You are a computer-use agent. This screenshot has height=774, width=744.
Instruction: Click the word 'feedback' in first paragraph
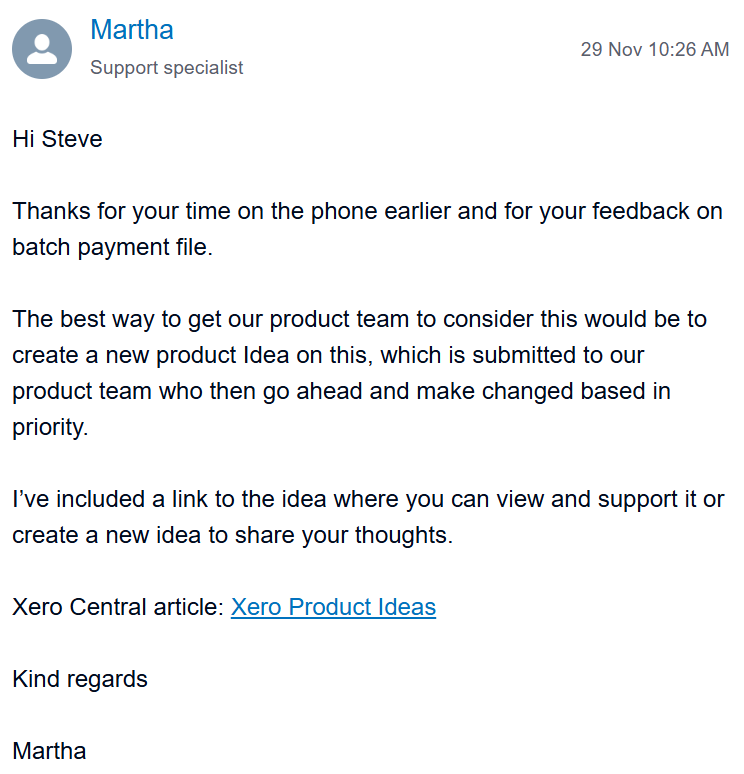(x=641, y=211)
